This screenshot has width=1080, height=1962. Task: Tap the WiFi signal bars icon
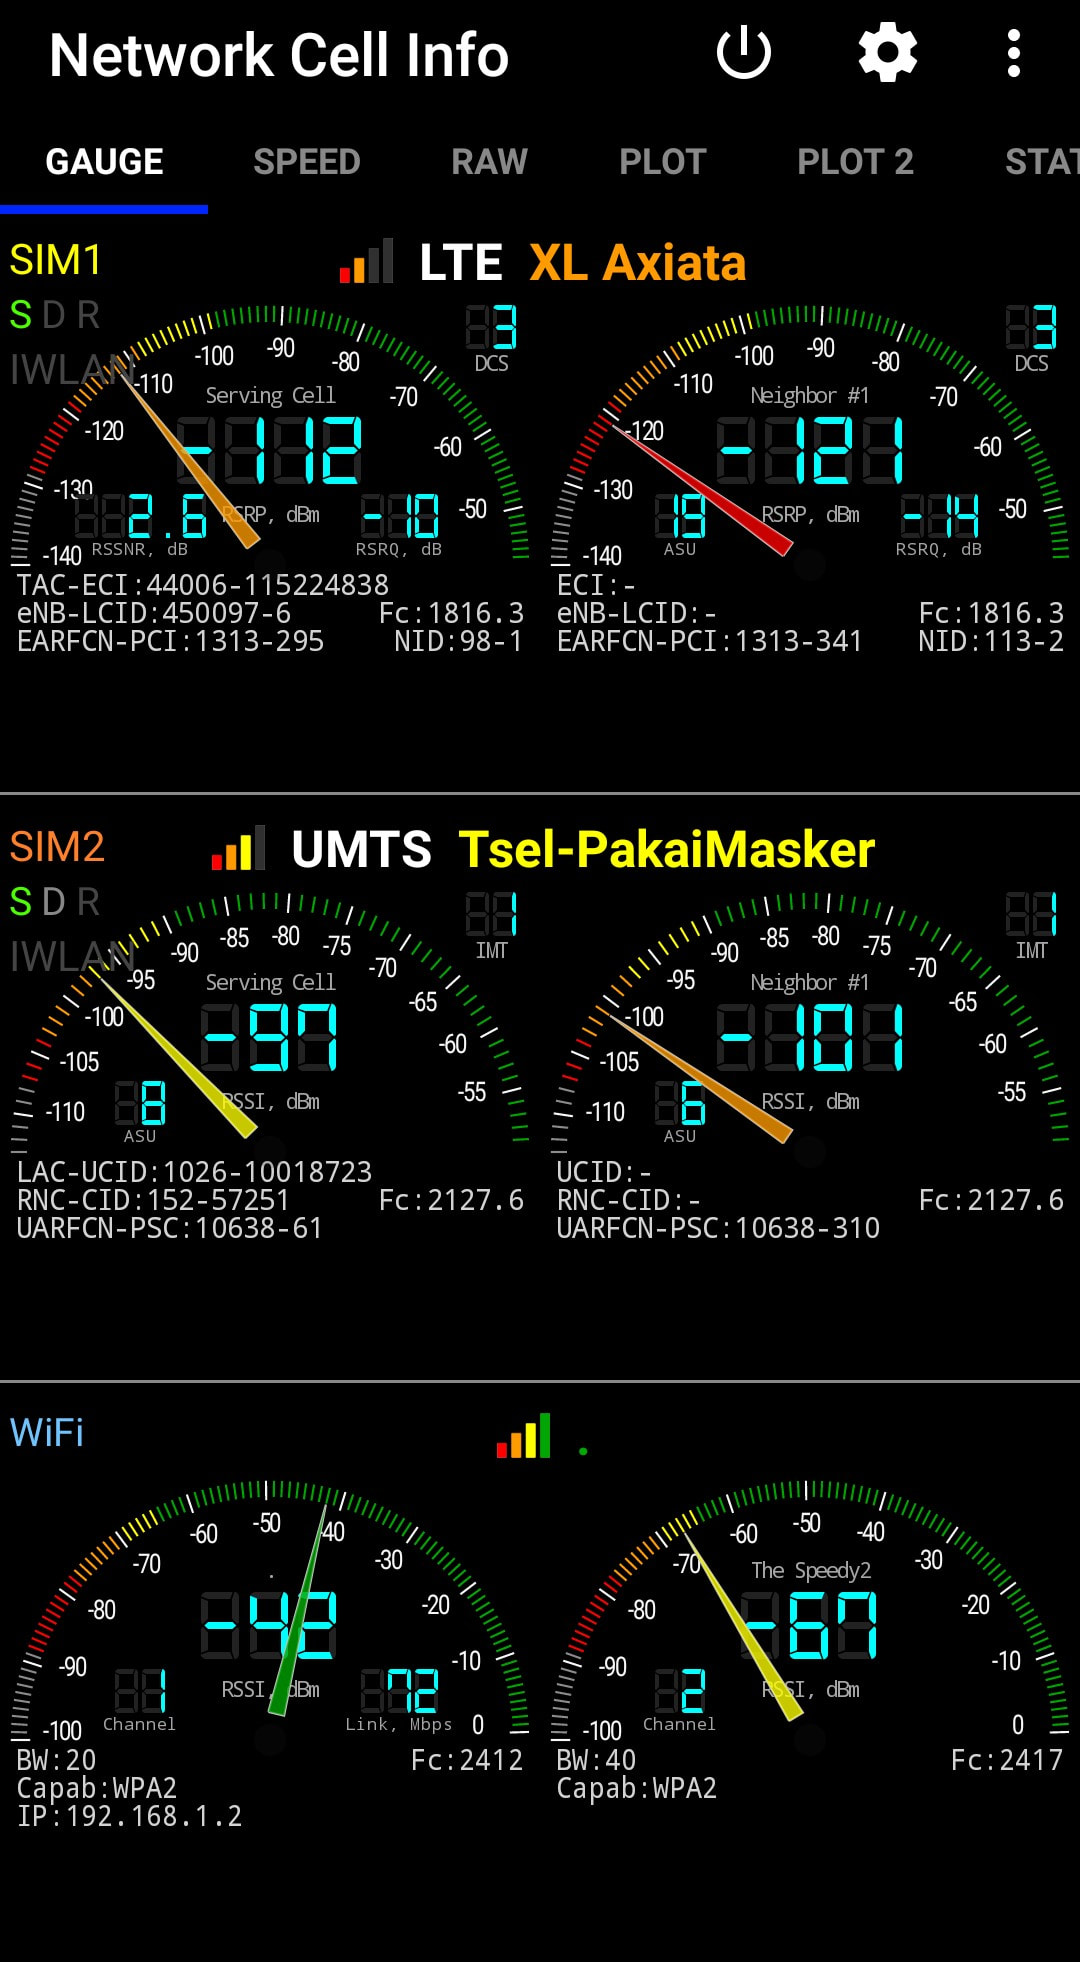[x=524, y=1435]
